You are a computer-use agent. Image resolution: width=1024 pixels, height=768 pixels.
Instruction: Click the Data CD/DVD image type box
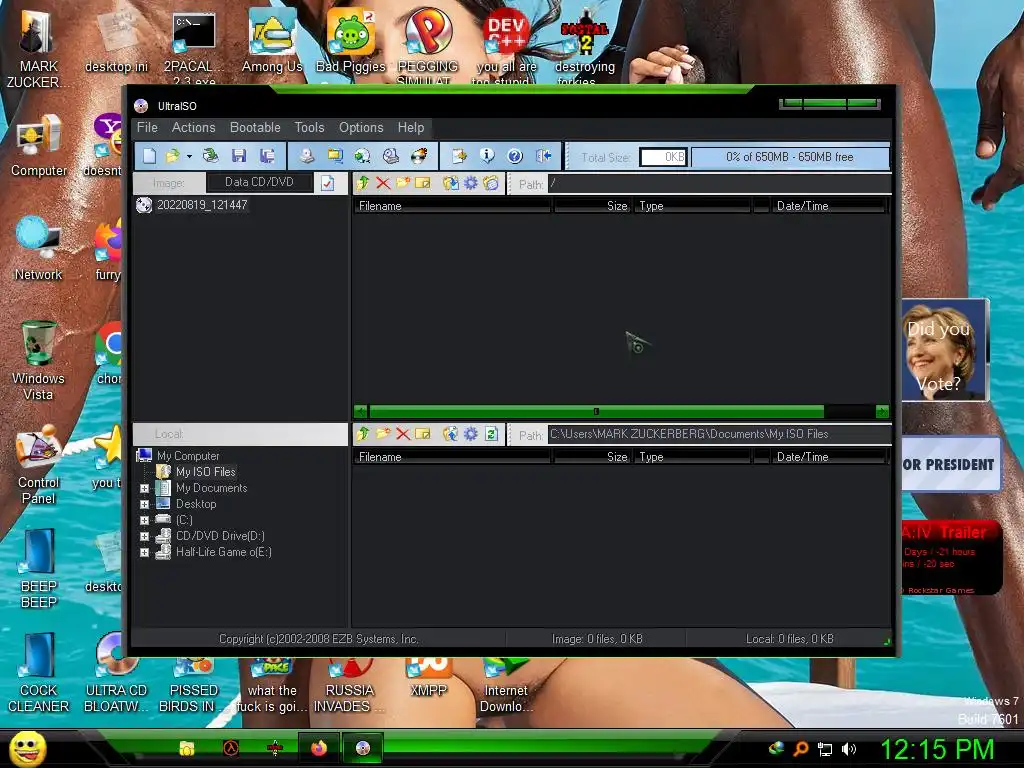[x=259, y=182]
